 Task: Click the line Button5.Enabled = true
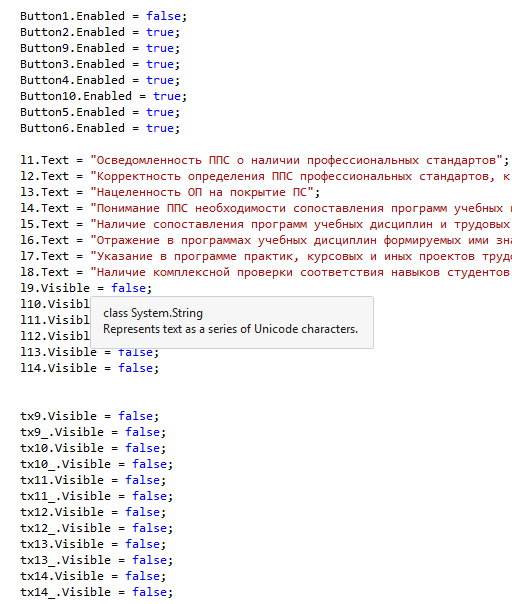pos(100,112)
